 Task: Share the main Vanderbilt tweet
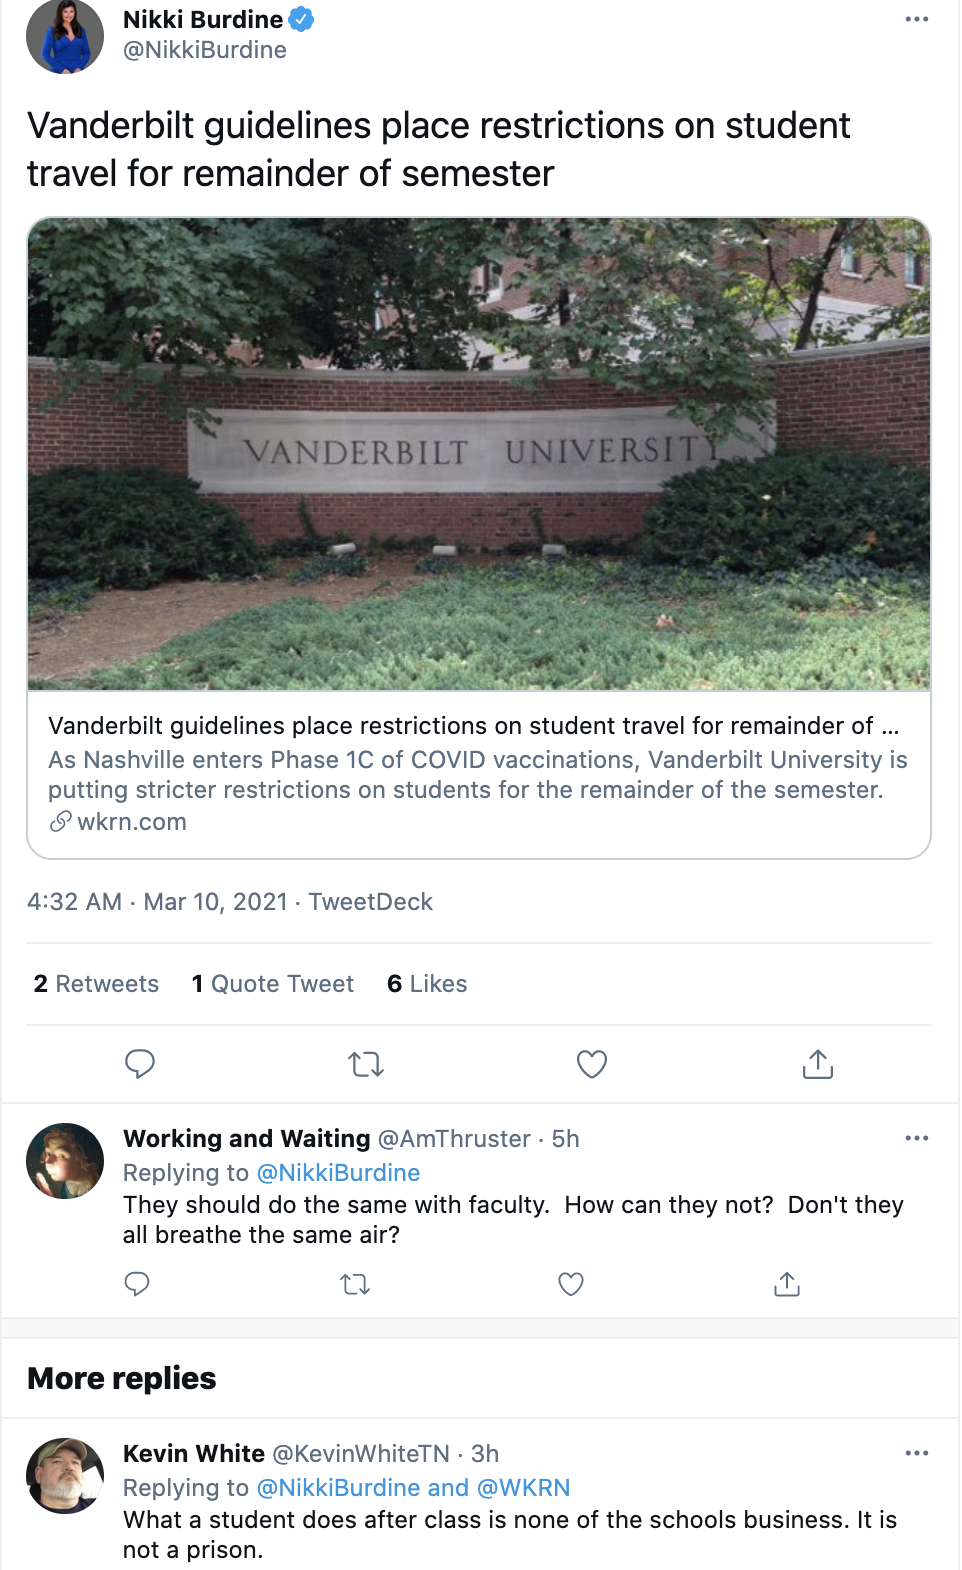pos(817,1064)
